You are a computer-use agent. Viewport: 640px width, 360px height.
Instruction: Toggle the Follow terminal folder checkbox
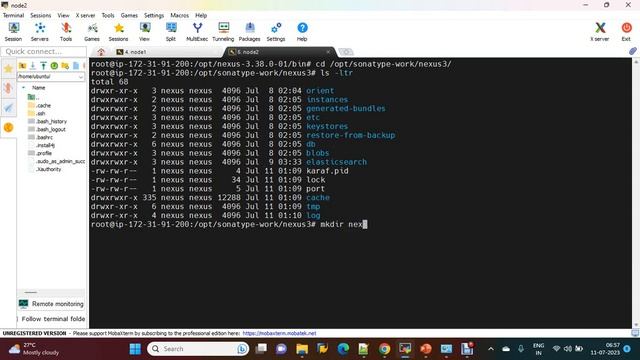coord(18,319)
